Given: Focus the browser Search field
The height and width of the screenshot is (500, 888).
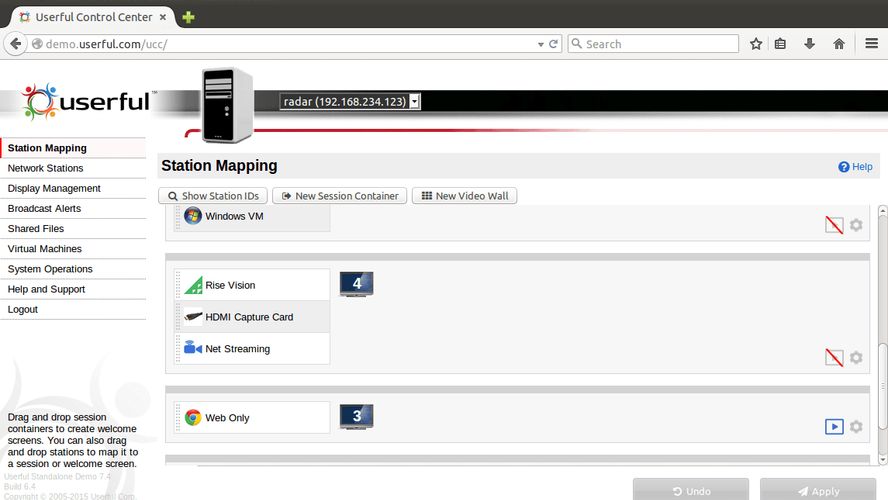Looking at the screenshot, I should 653,44.
